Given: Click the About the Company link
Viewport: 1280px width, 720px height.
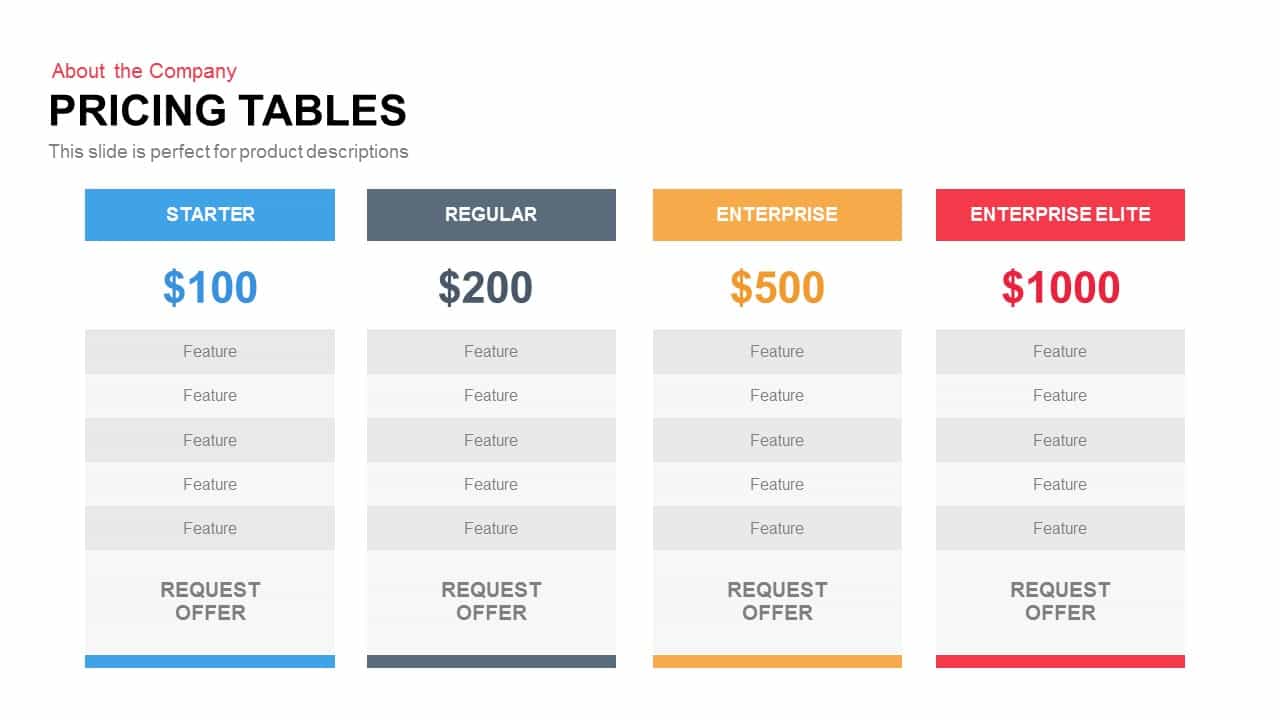Looking at the screenshot, I should (x=144, y=71).
